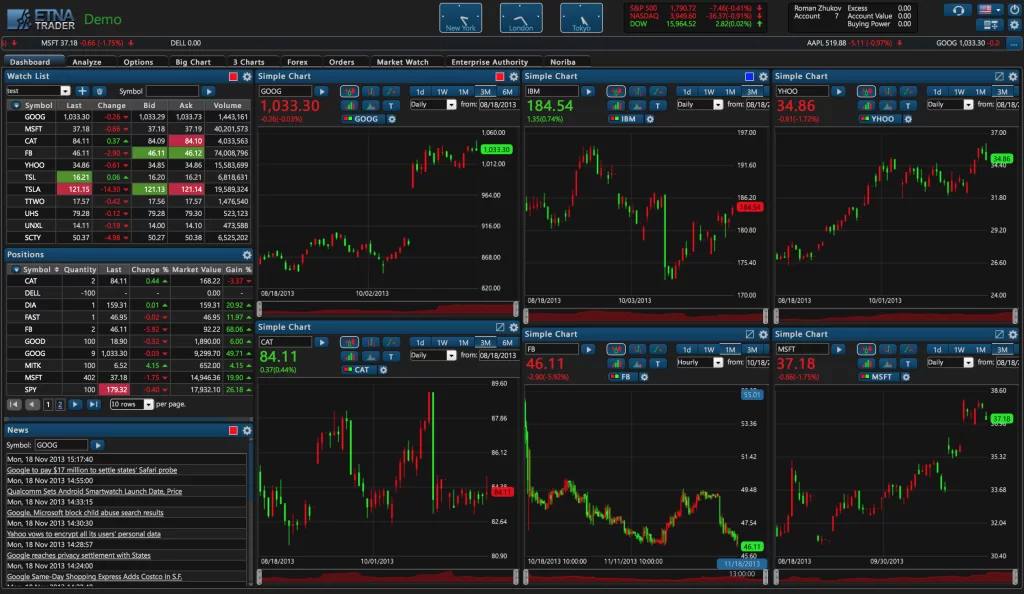This screenshot has width=1024, height=594.
Task: Open 'Yahoo vows to encrypt' news link
Action: click(x=84, y=534)
